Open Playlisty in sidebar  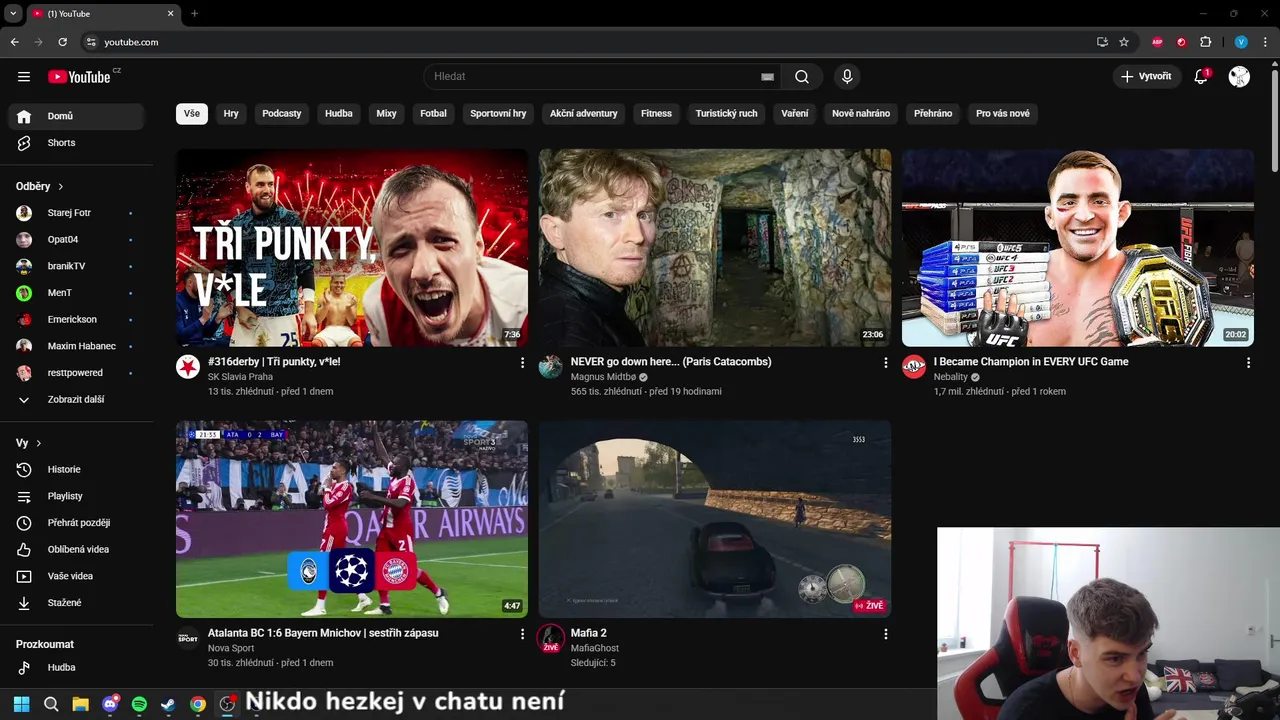(x=76, y=496)
